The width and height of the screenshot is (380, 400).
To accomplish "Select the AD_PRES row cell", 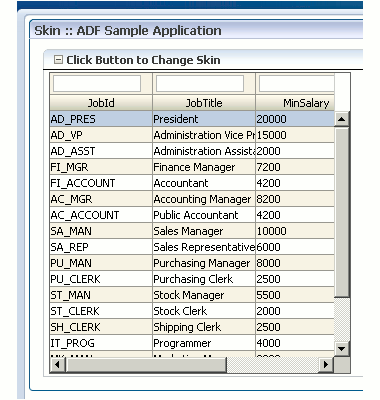I will coord(101,119).
